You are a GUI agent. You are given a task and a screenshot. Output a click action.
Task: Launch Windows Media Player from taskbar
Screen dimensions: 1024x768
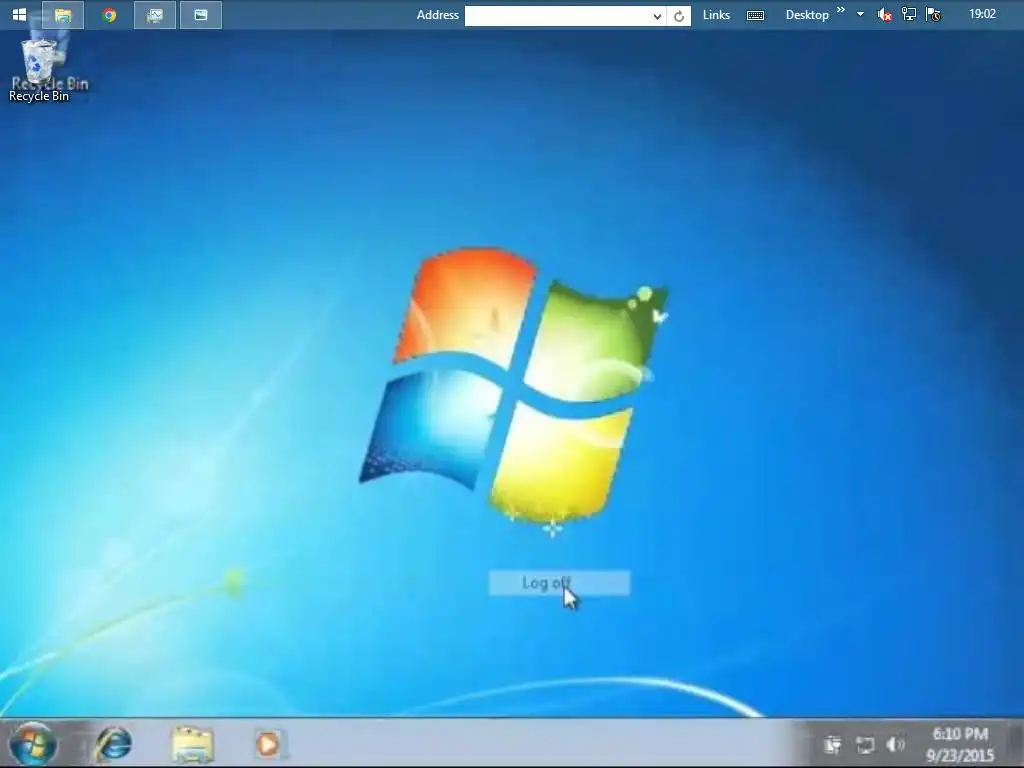click(268, 744)
